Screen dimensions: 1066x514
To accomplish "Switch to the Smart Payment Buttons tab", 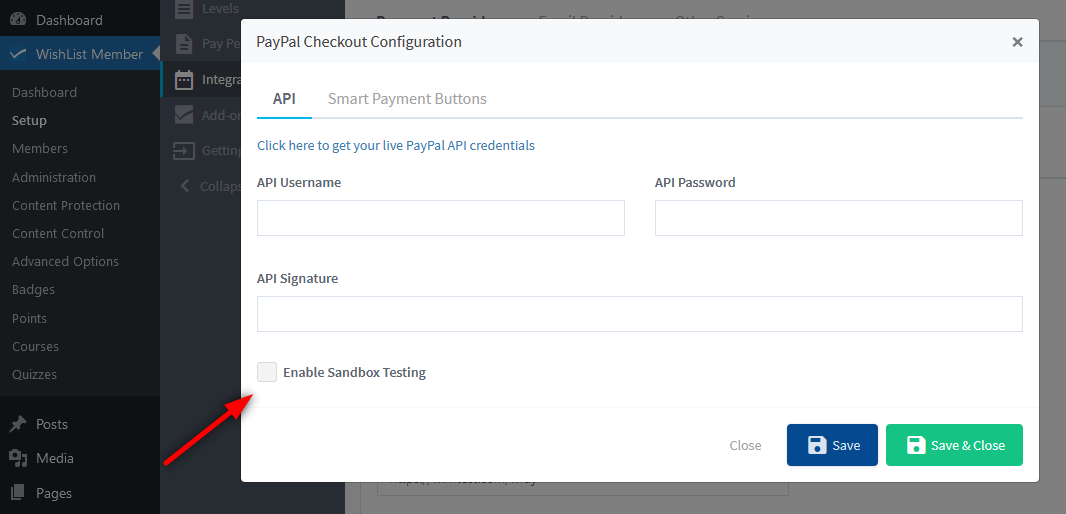I will tap(407, 99).
